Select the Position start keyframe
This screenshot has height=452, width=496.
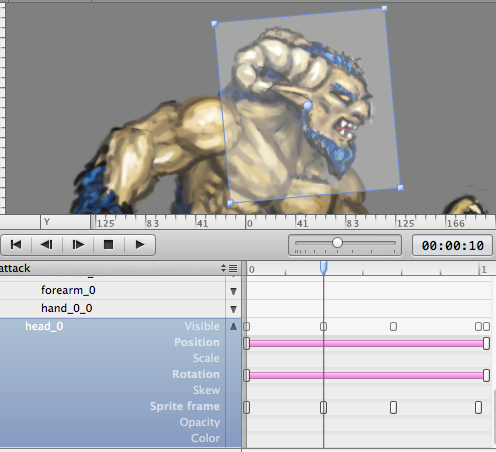(247, 343)
